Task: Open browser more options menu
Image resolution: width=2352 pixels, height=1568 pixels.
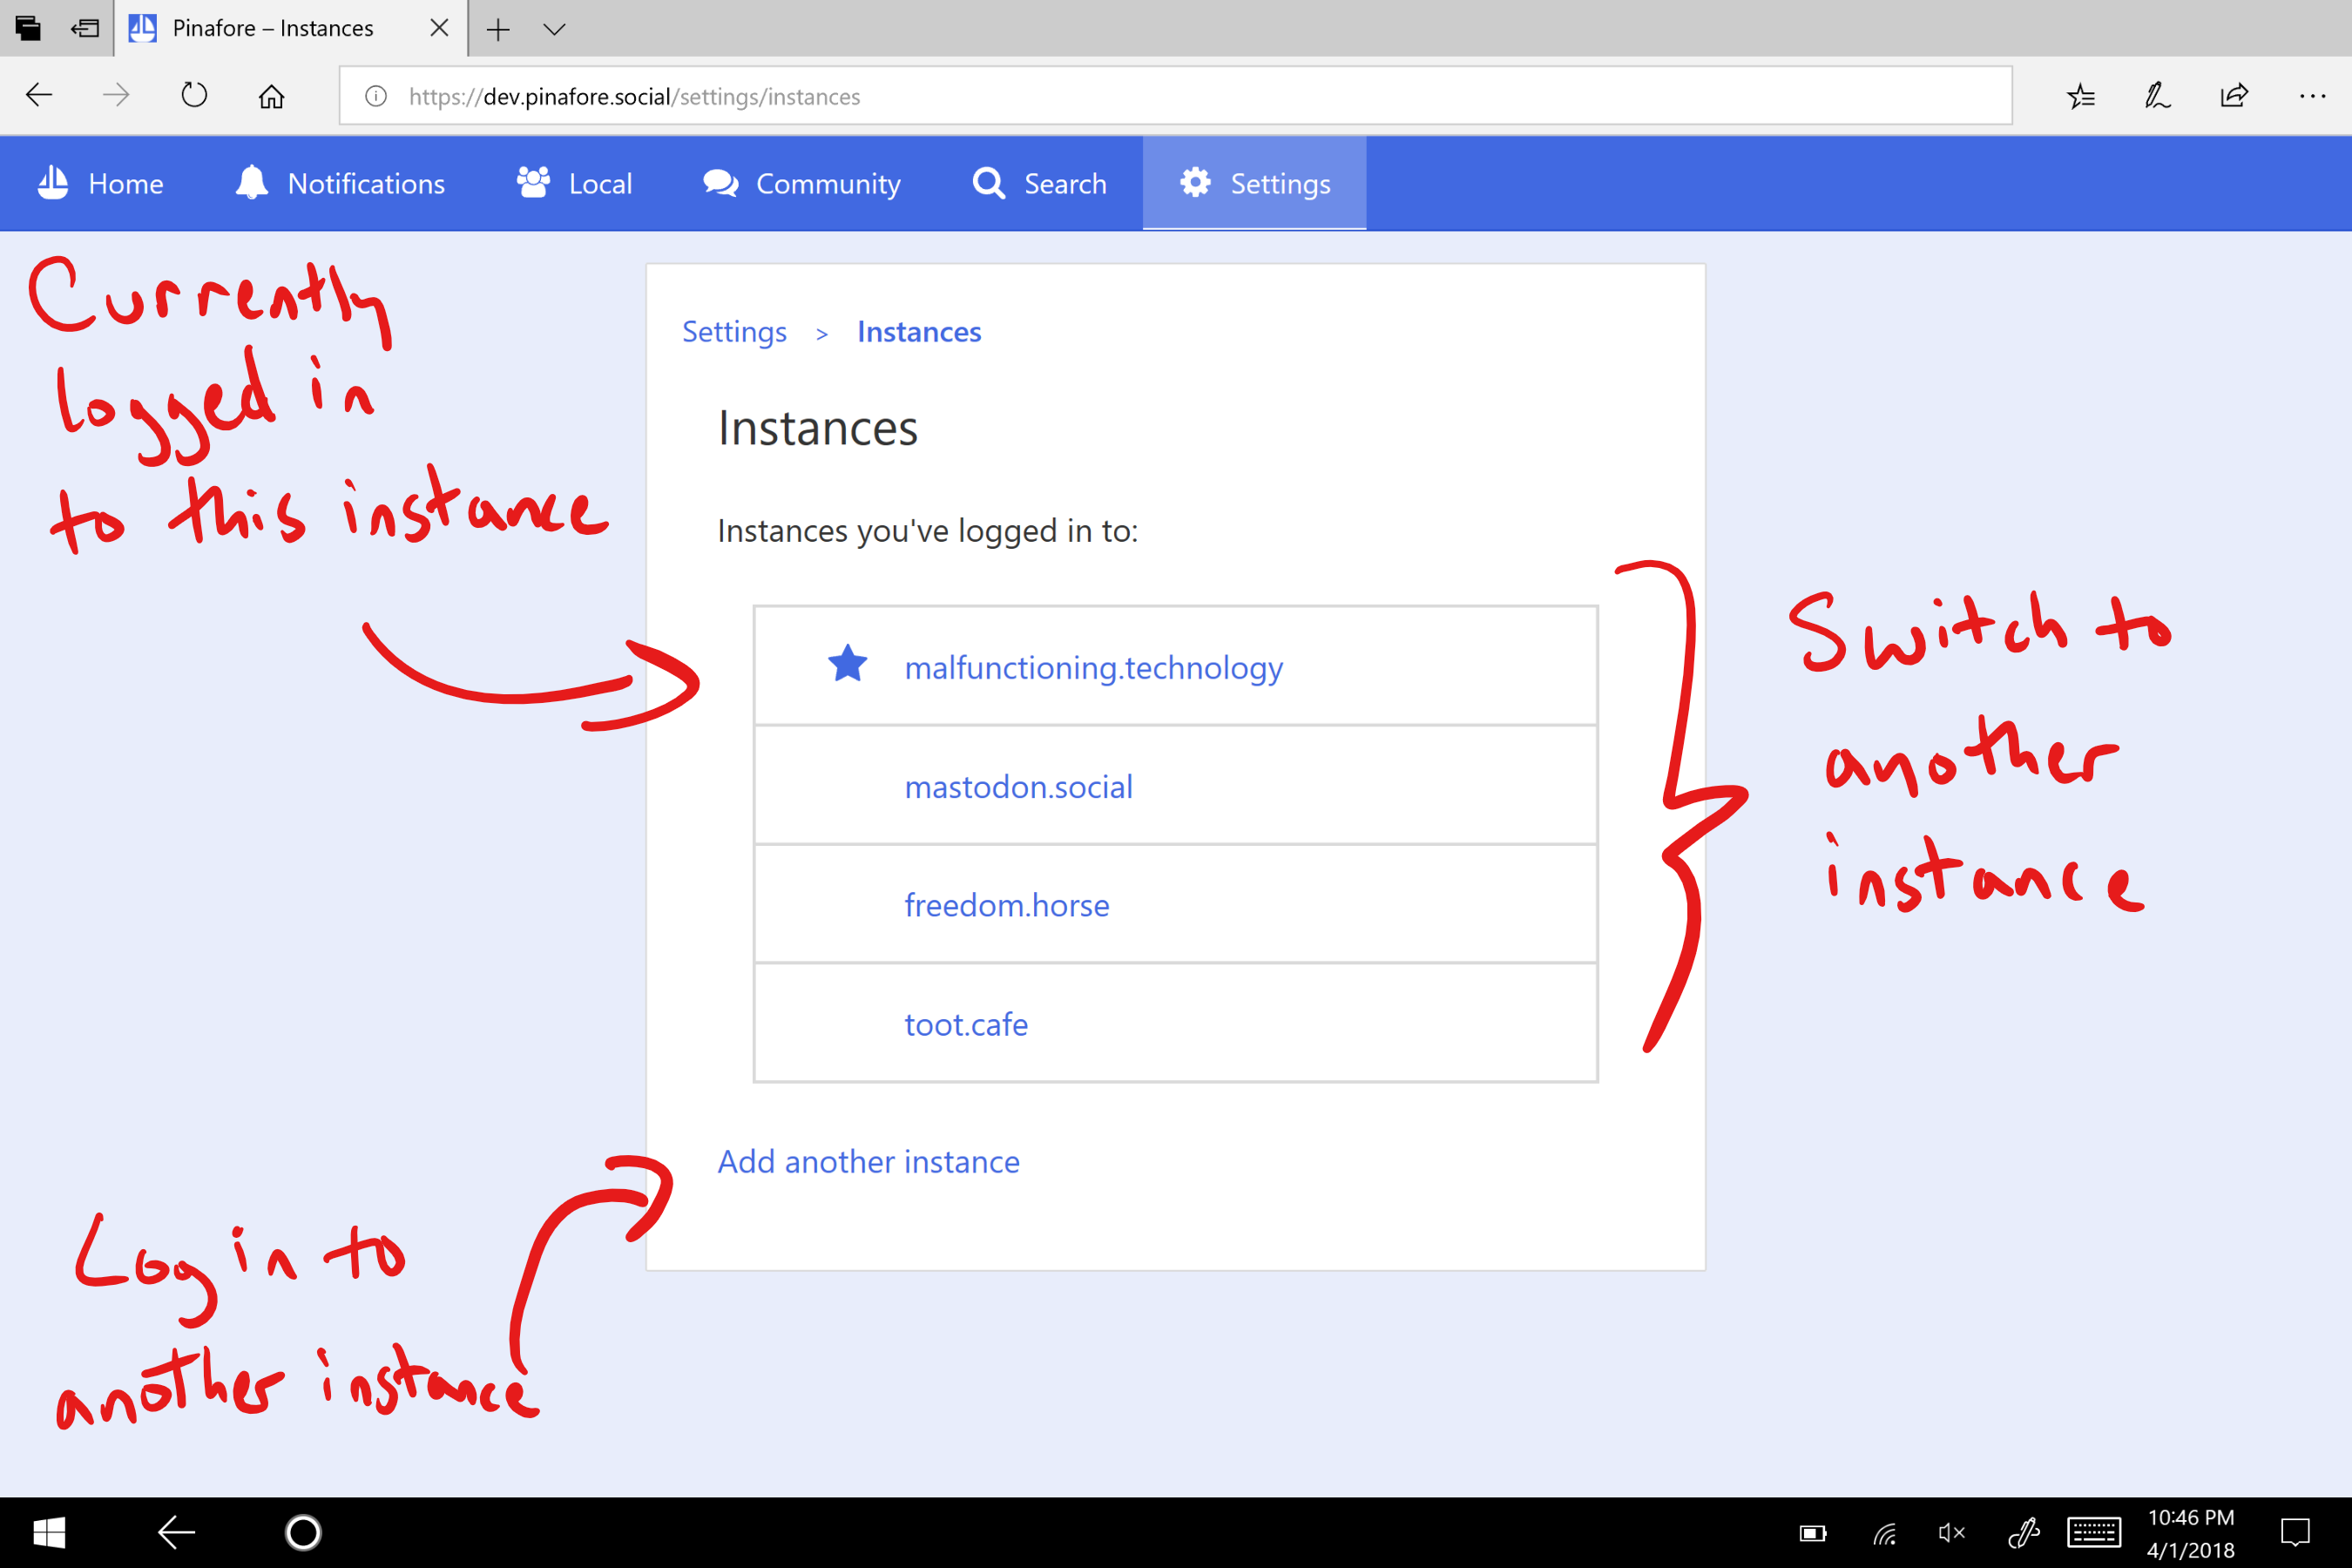Action: tap(2311, 96)
